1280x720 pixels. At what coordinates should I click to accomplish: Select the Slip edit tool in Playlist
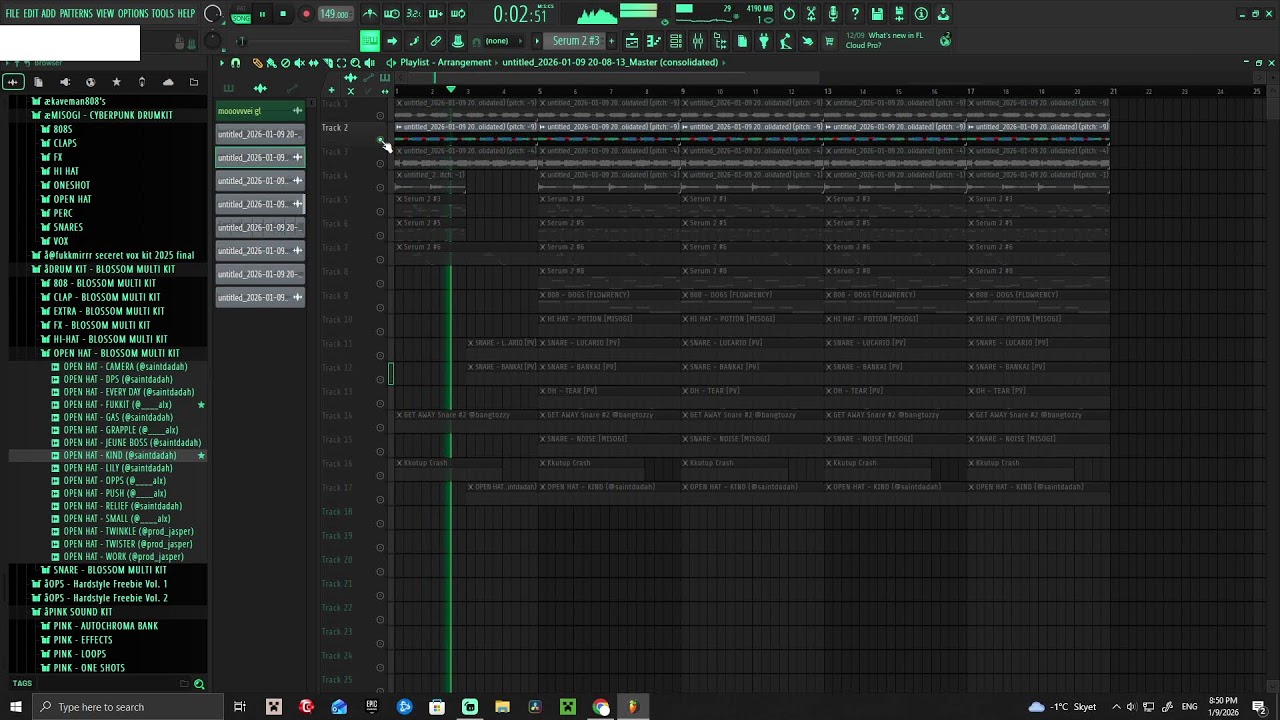[314, 62]
